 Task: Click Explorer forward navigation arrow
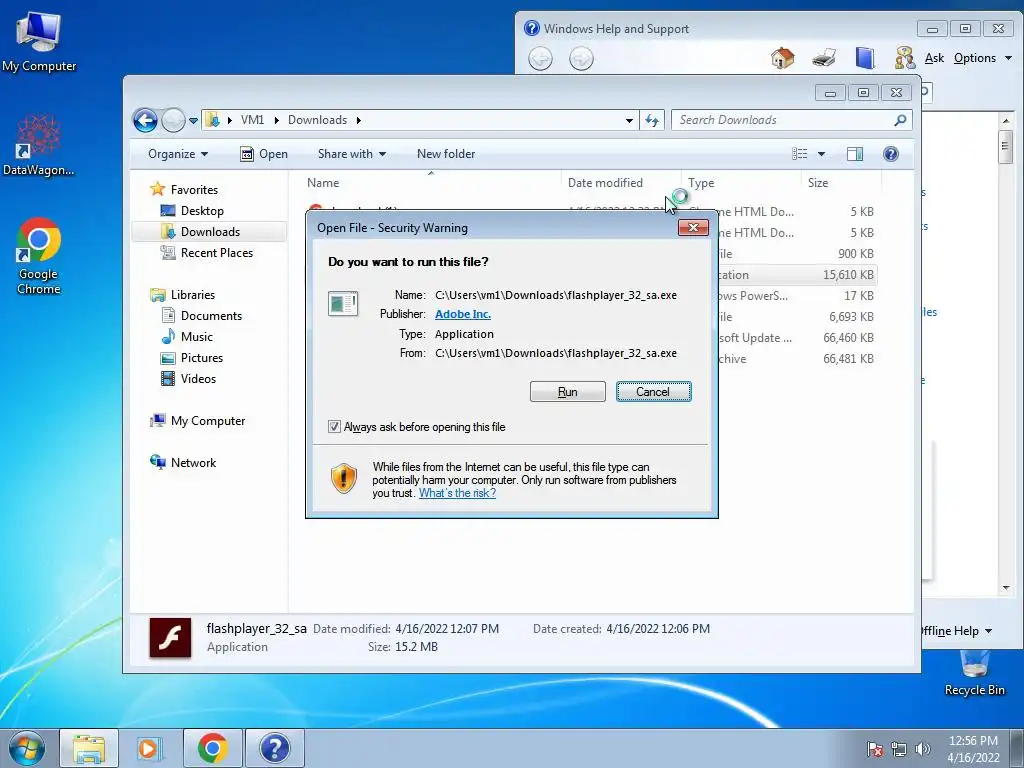173,120
